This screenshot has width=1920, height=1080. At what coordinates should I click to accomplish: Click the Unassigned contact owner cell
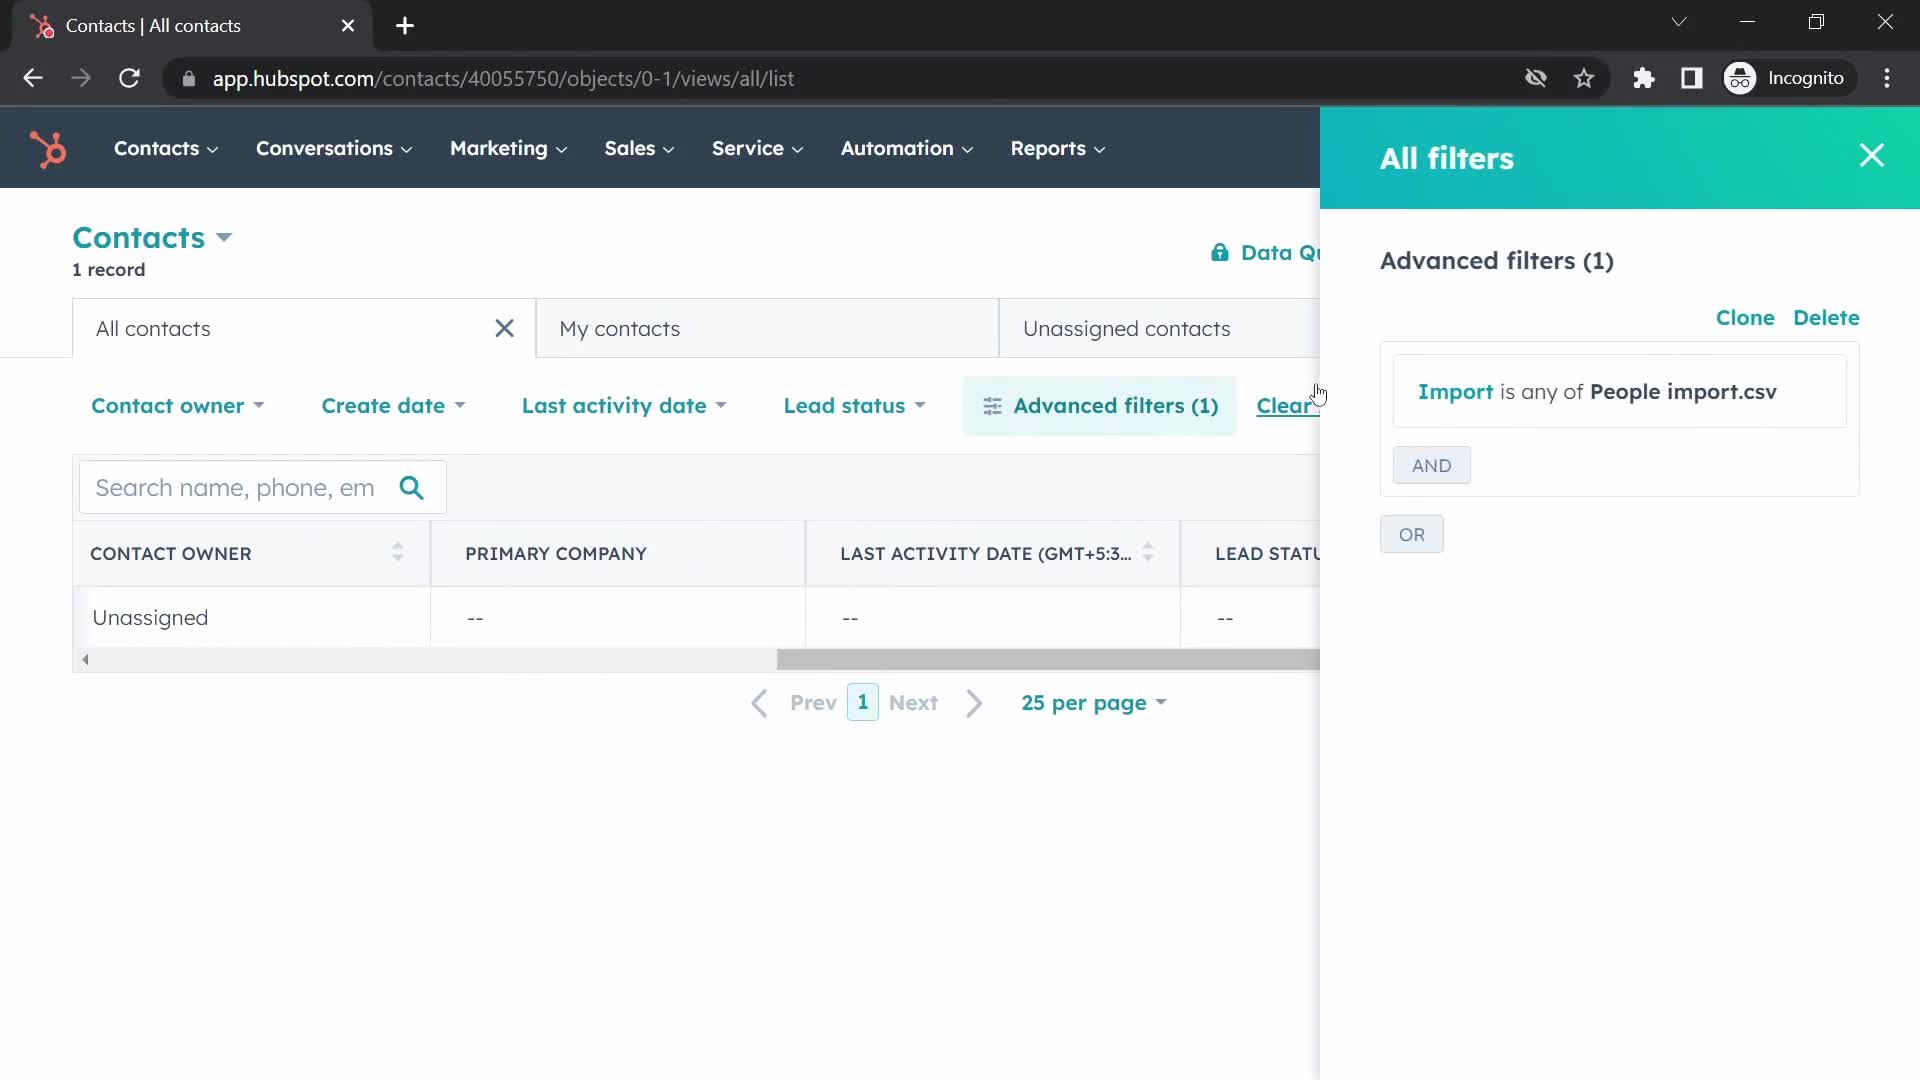click(x=251, y=618)
